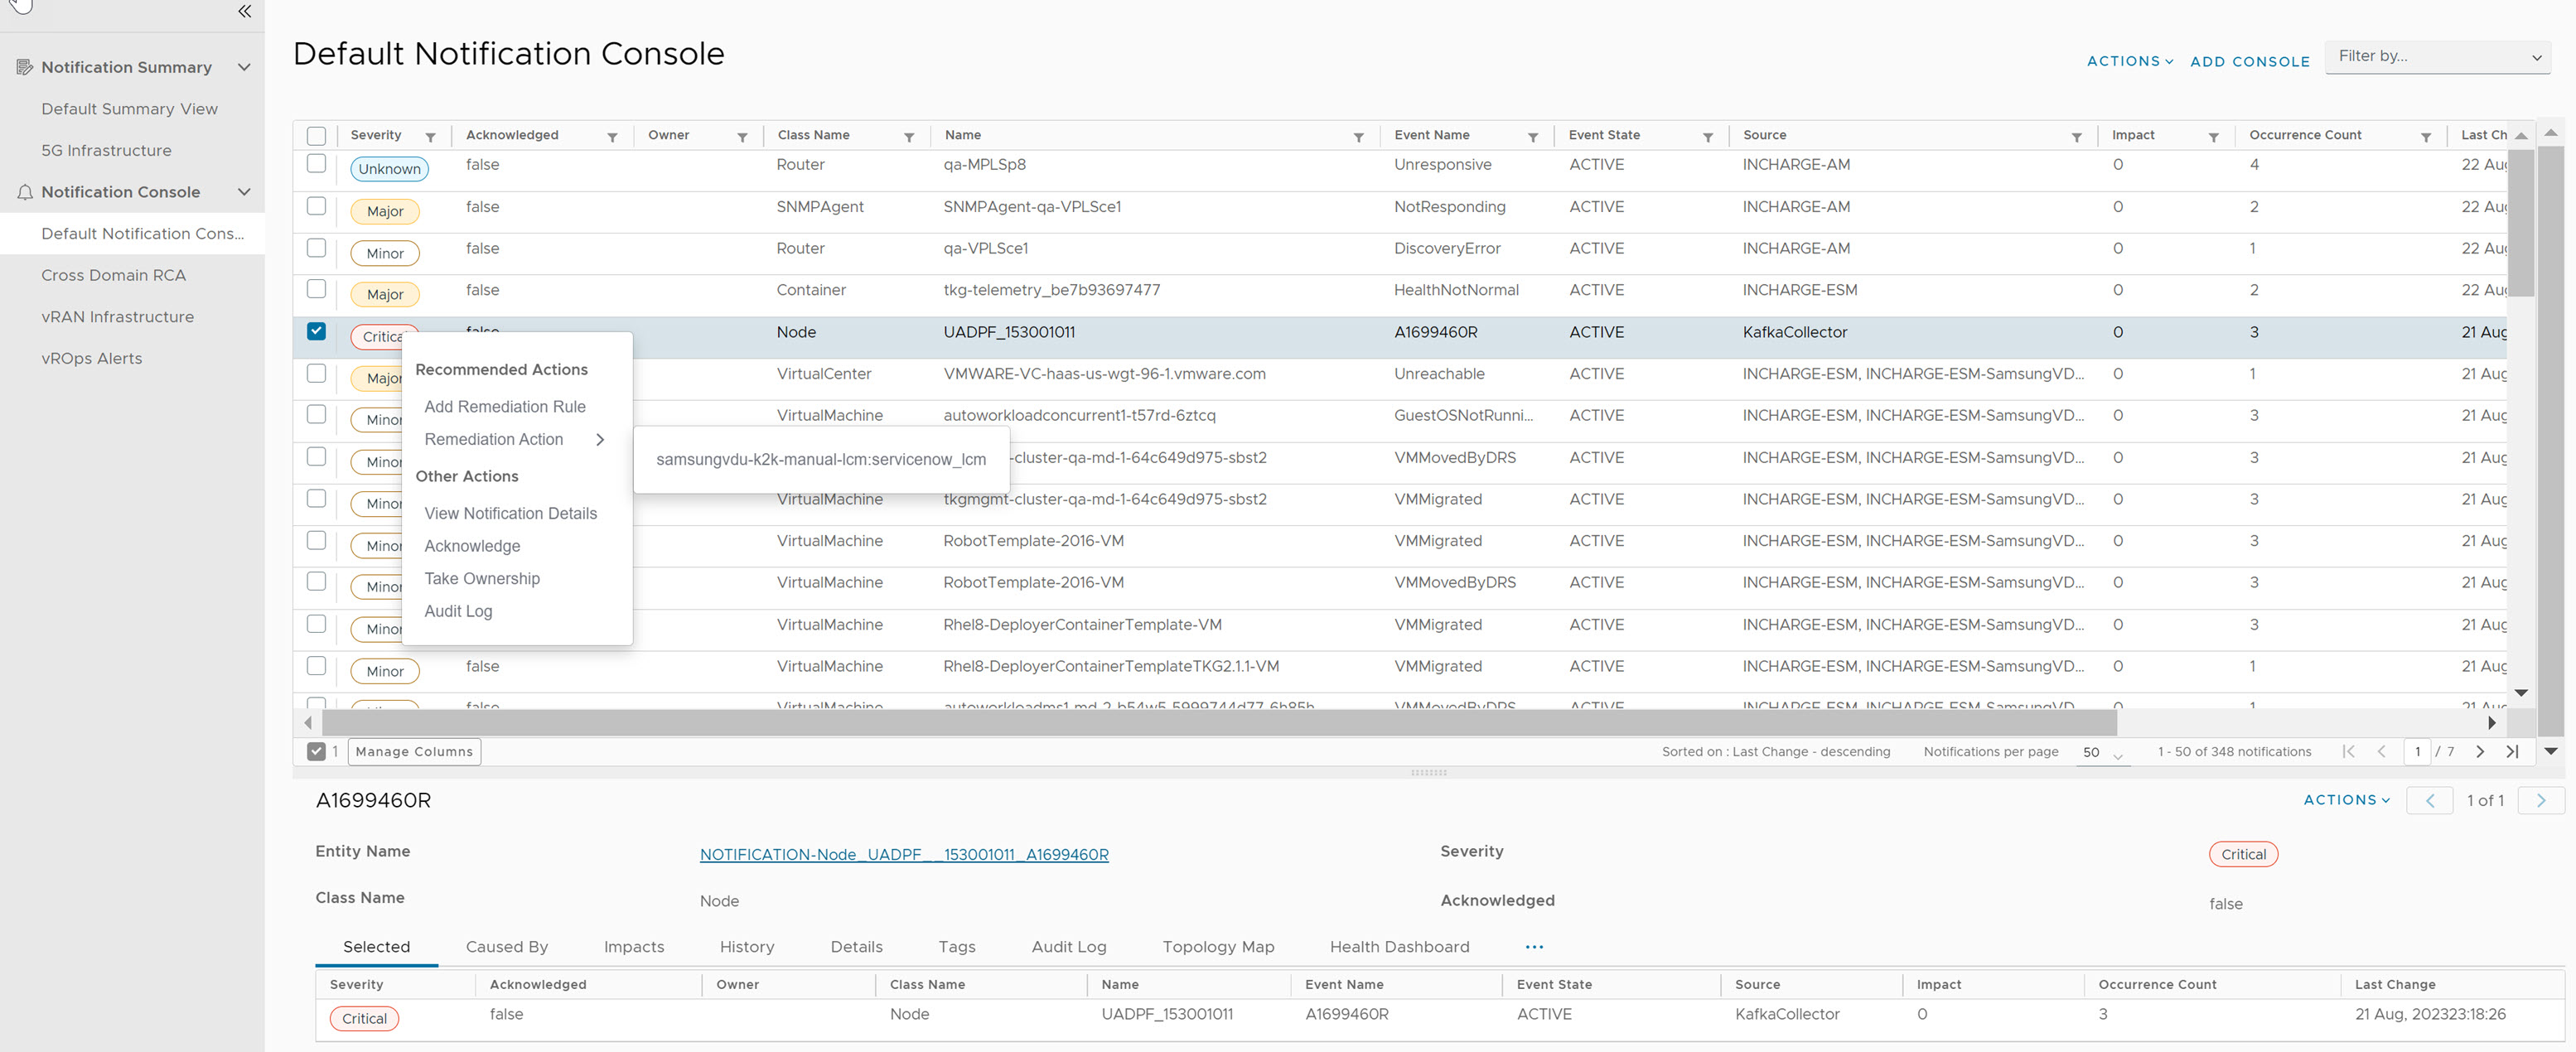2576x1052 pixels.
Task: Select View Notification Details menu entry
Action: [510, 514]
